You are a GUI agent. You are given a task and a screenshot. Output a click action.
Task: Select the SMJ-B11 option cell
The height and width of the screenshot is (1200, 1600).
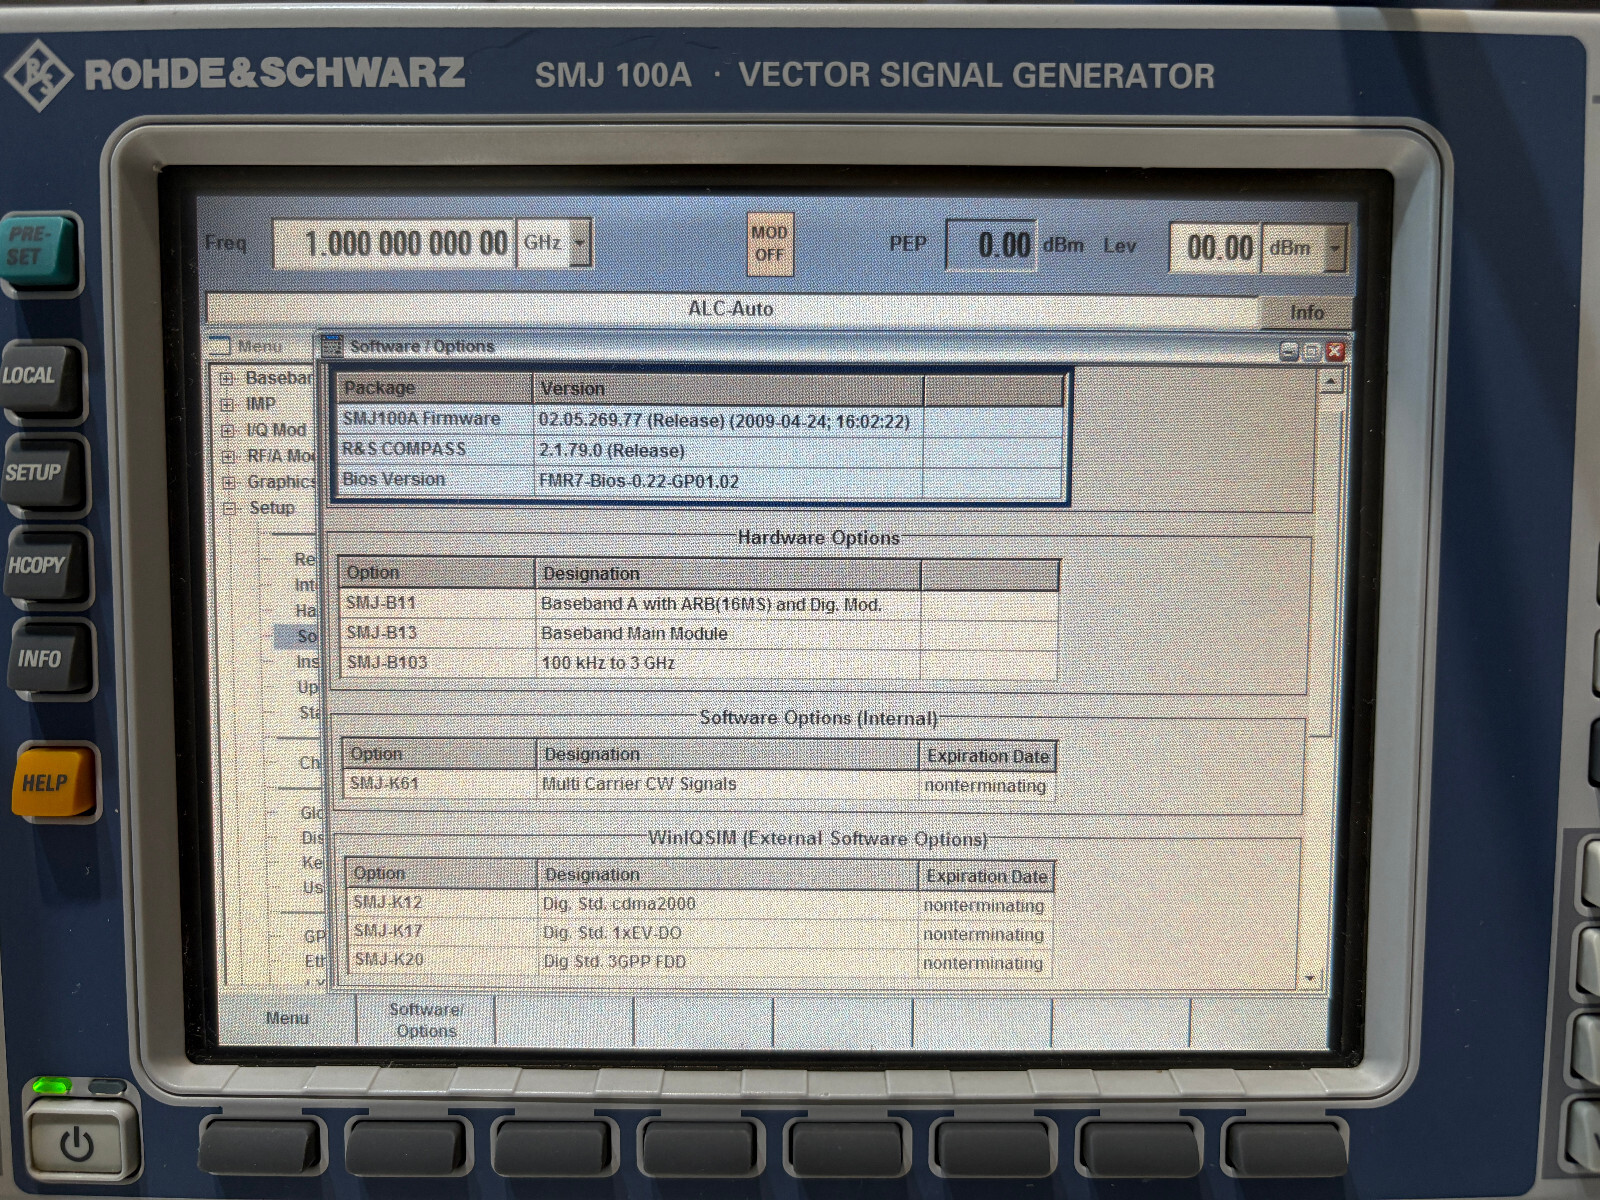tap(438, 603)
